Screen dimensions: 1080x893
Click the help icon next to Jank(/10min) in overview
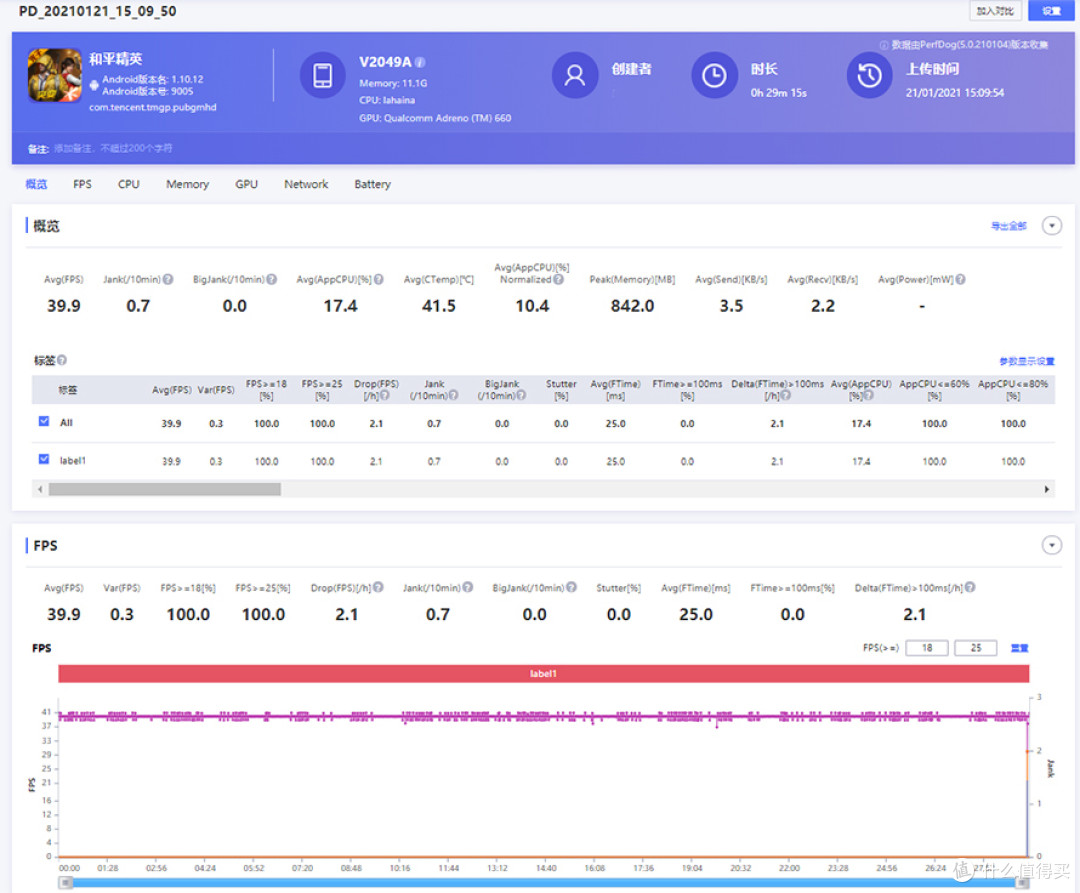168,280
